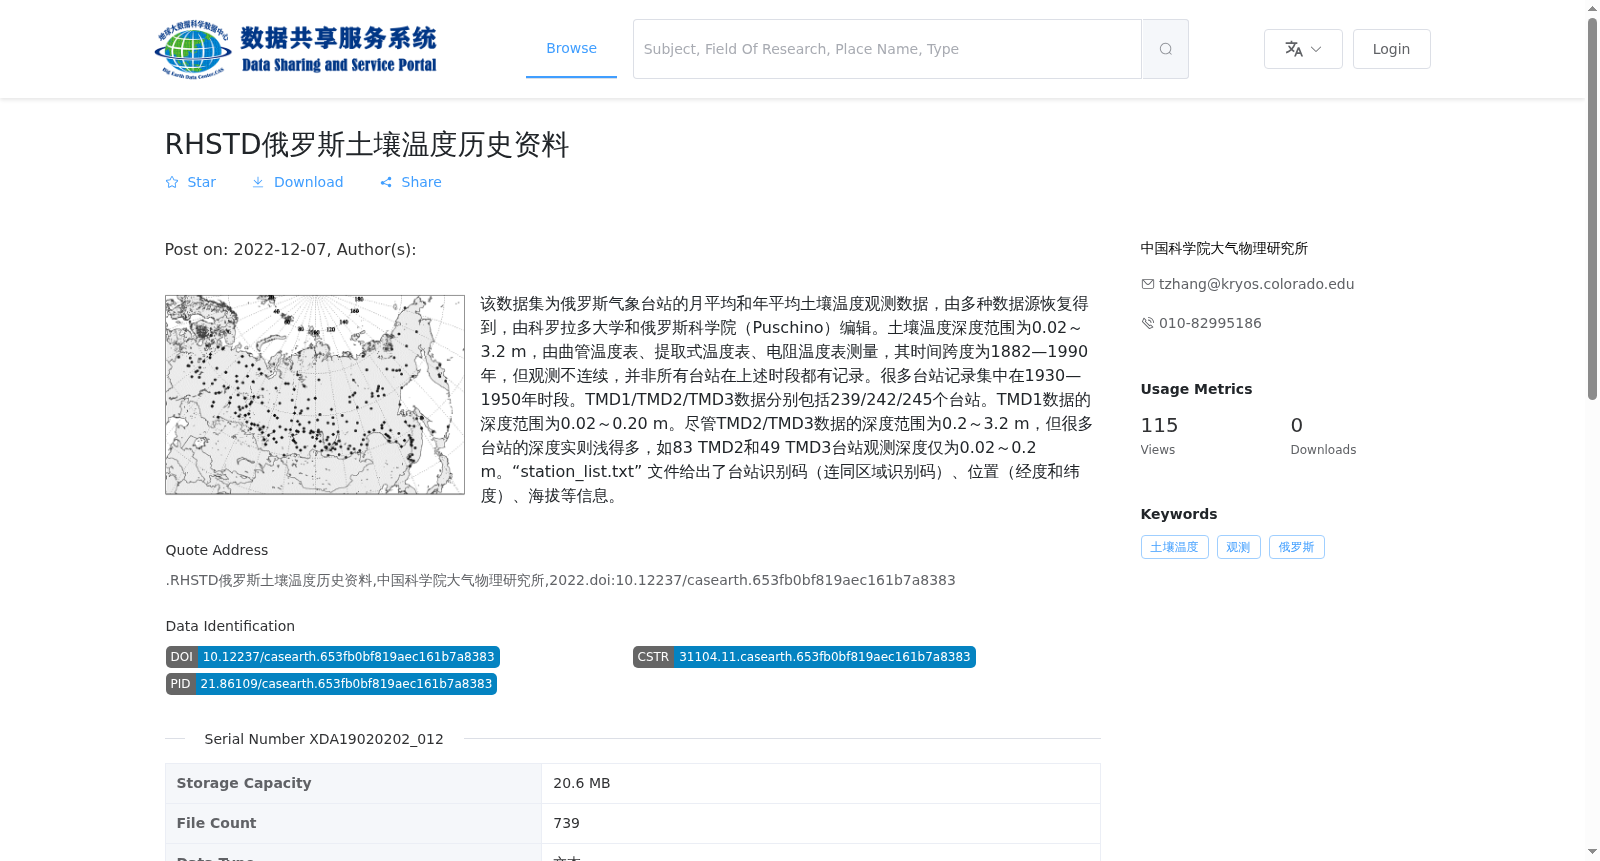1600x861 pixels.
Task: Click the star icon beside Star
Action: (172, 182)
